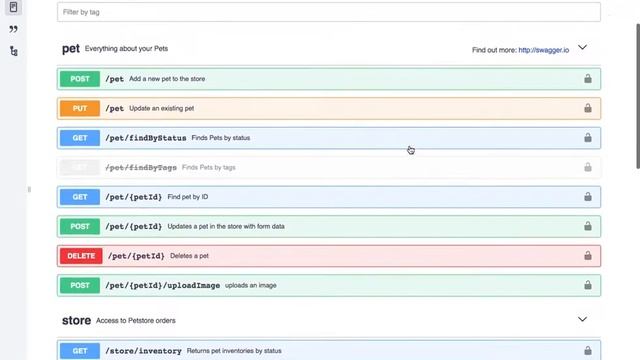Collapse the store section with its chevron
The image size is (640, 360).
point(582,319)
